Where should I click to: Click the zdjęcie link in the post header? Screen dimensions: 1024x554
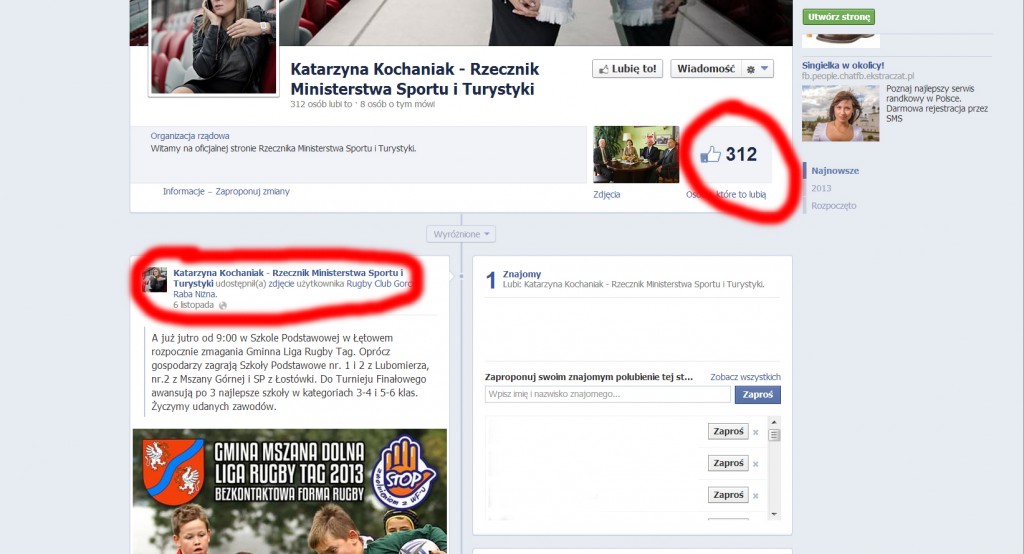[x=281, y=284]
